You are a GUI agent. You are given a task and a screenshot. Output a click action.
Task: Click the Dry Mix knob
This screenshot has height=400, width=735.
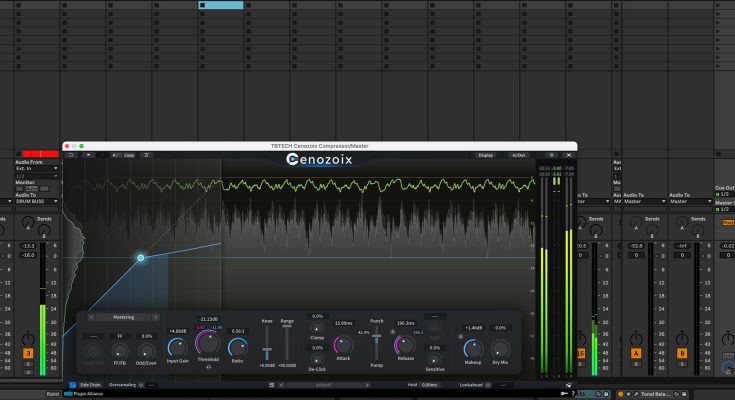click(x=500, y=347)
